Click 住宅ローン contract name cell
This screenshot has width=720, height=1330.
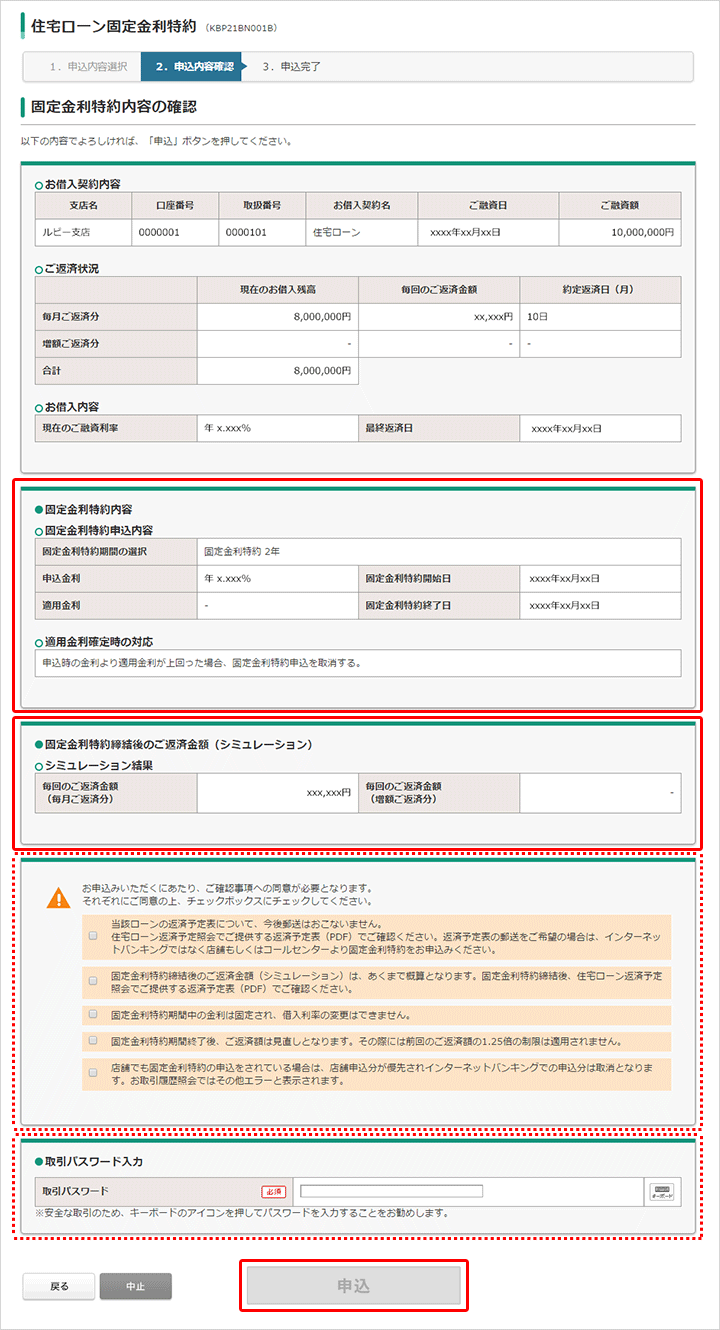pyautogui.click(x=360, y=232)
